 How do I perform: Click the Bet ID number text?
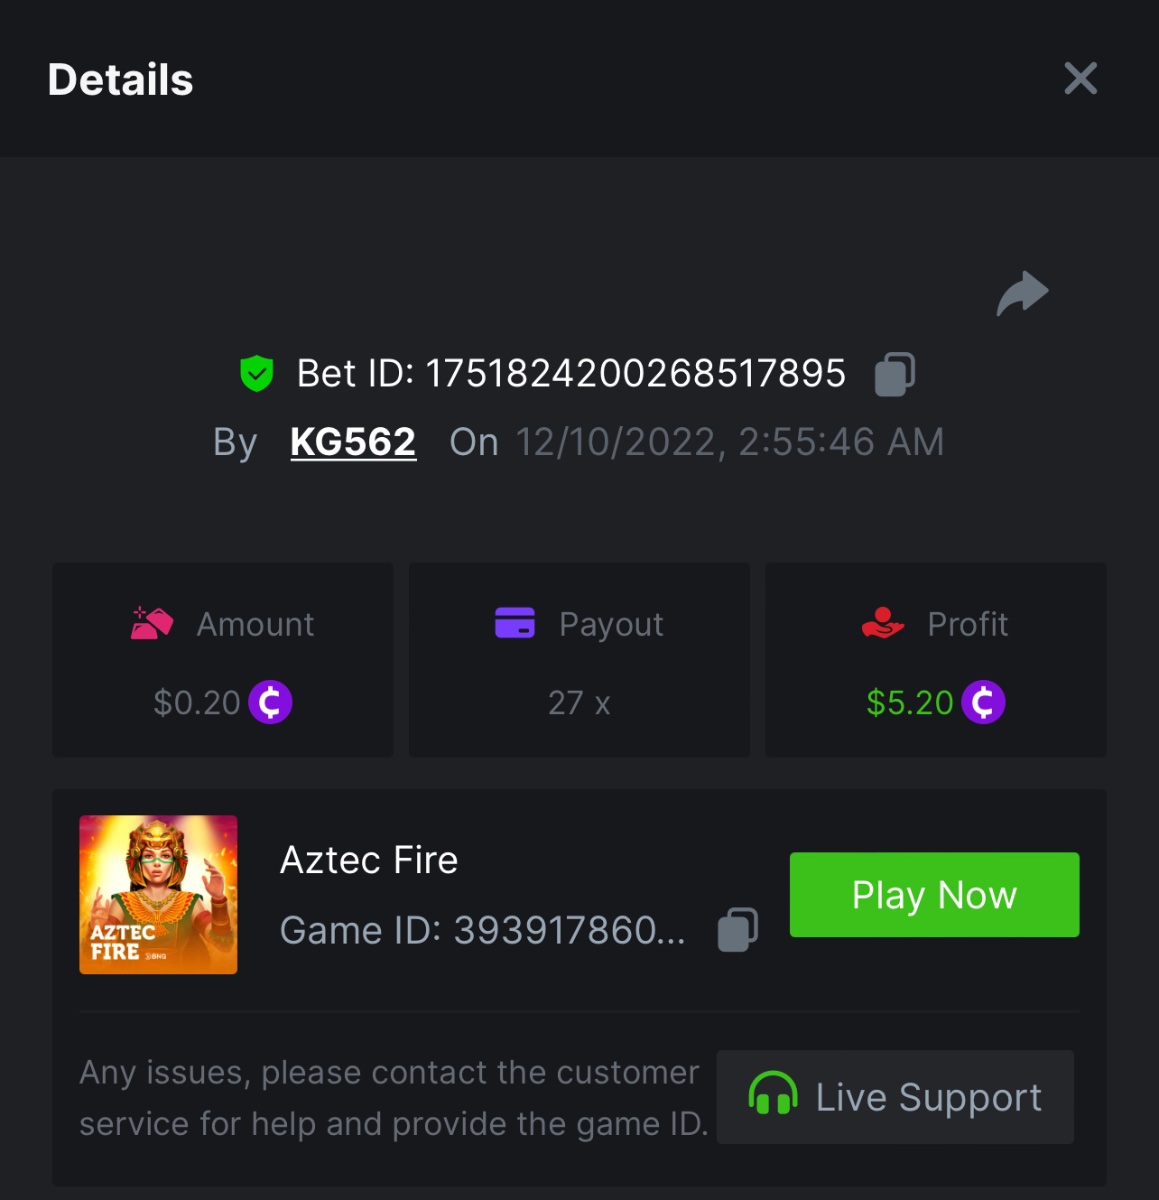click(x=635, y=374)
